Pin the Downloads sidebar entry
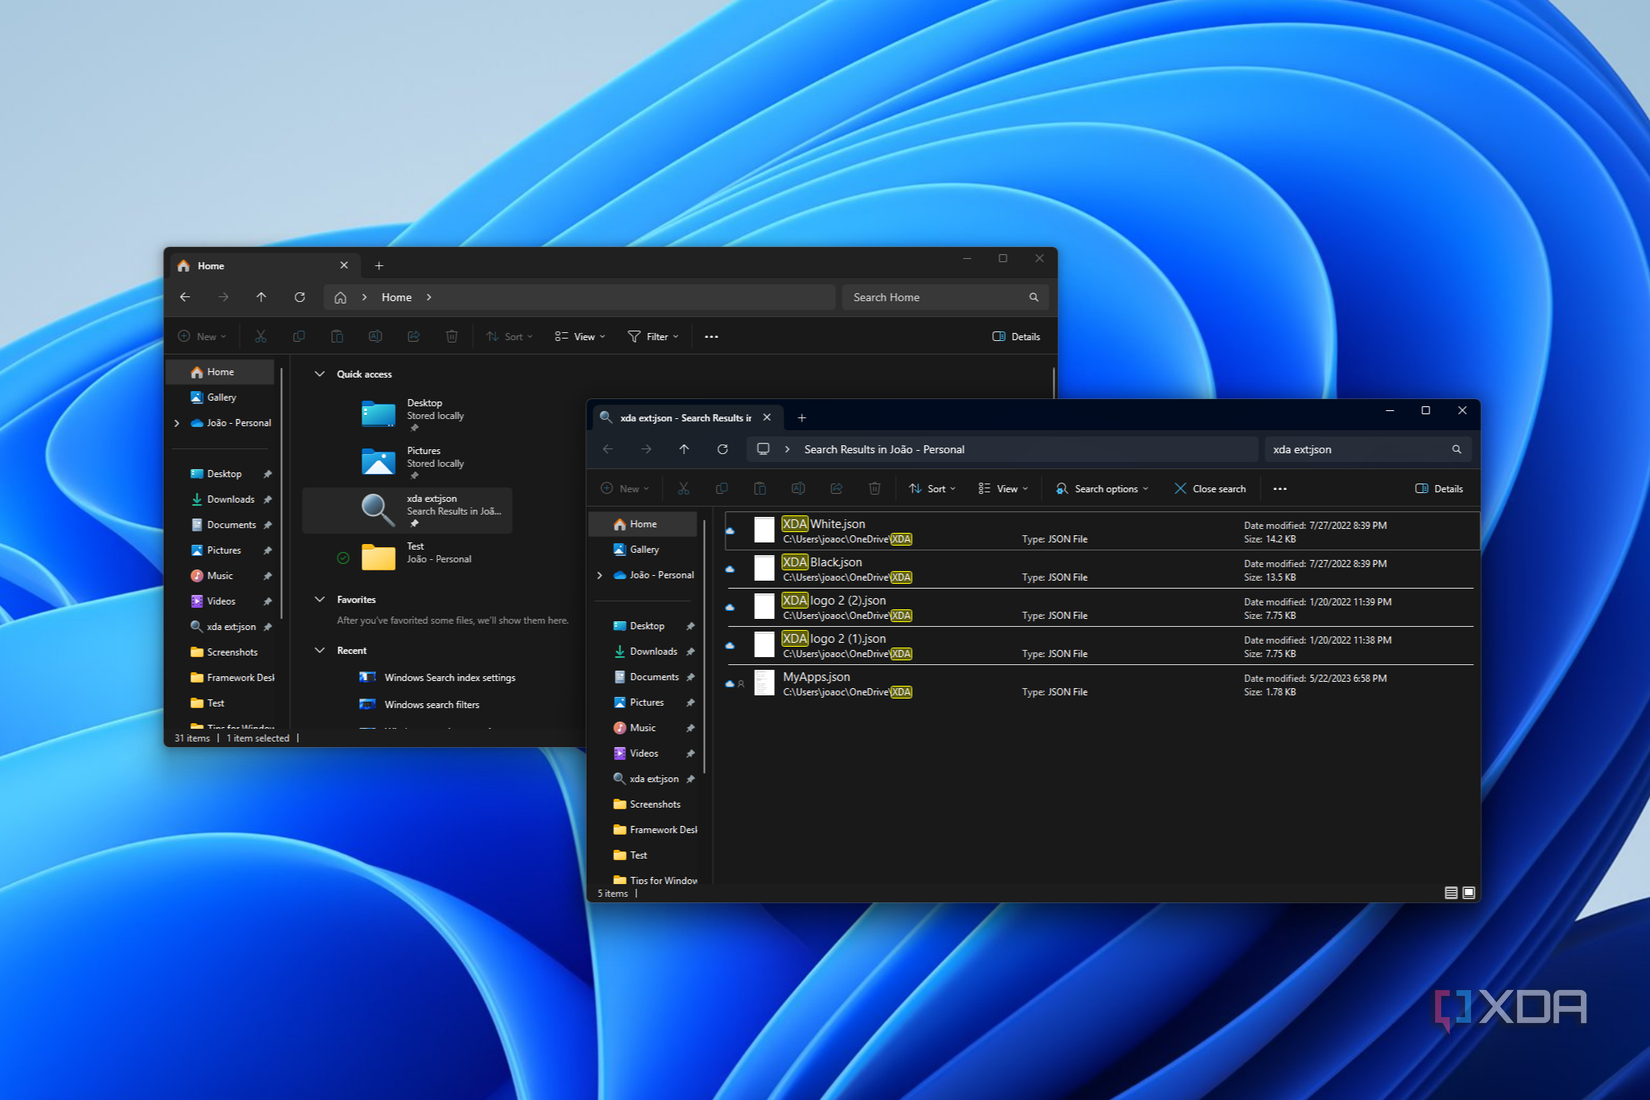 pos(690,651)
